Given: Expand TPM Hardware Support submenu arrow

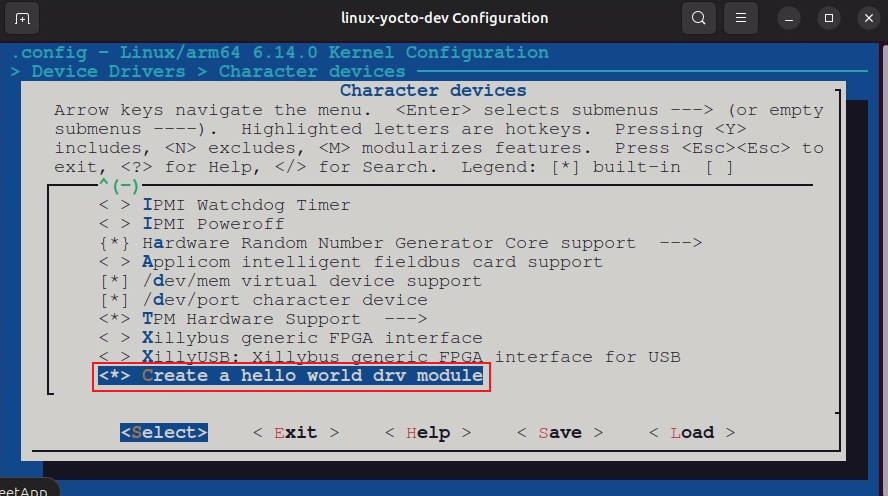Looking at the screenshot, I should (405, 319).
